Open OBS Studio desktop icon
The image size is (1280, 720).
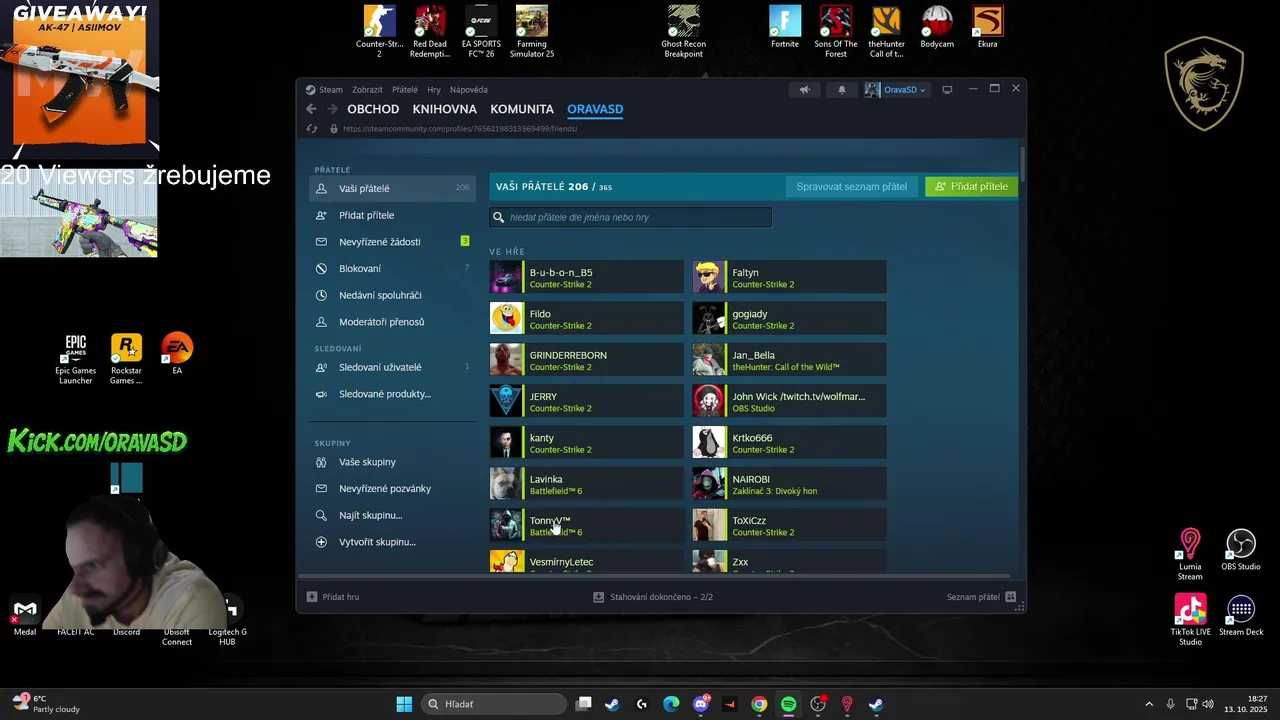pos(1241,550)
